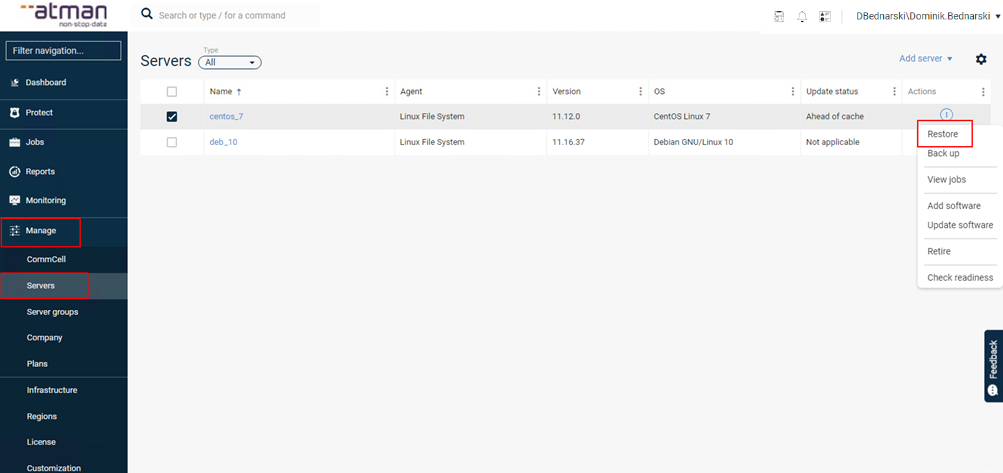Open the settings gear on Servers page

(981, 59)
